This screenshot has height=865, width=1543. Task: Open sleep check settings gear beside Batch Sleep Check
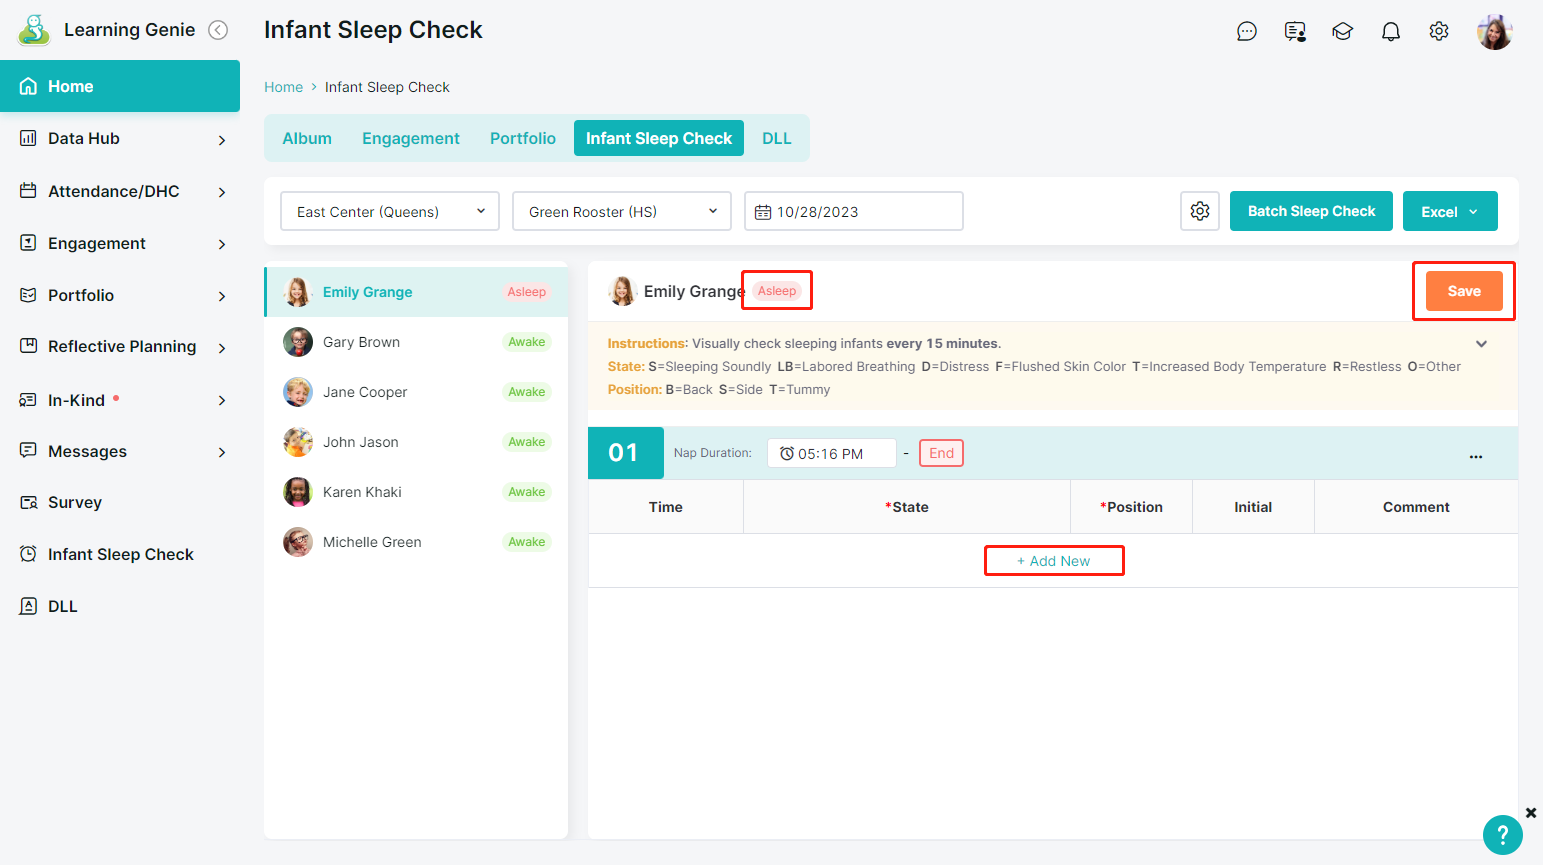click(x=1199, y=211)
